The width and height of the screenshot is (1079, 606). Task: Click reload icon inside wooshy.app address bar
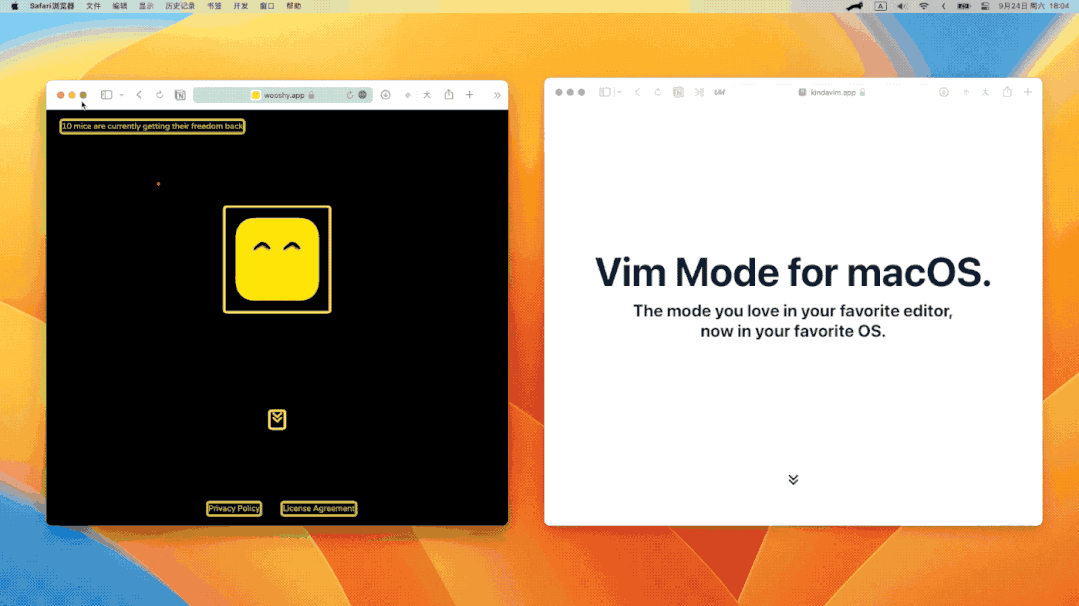click(x=350, y=95)
